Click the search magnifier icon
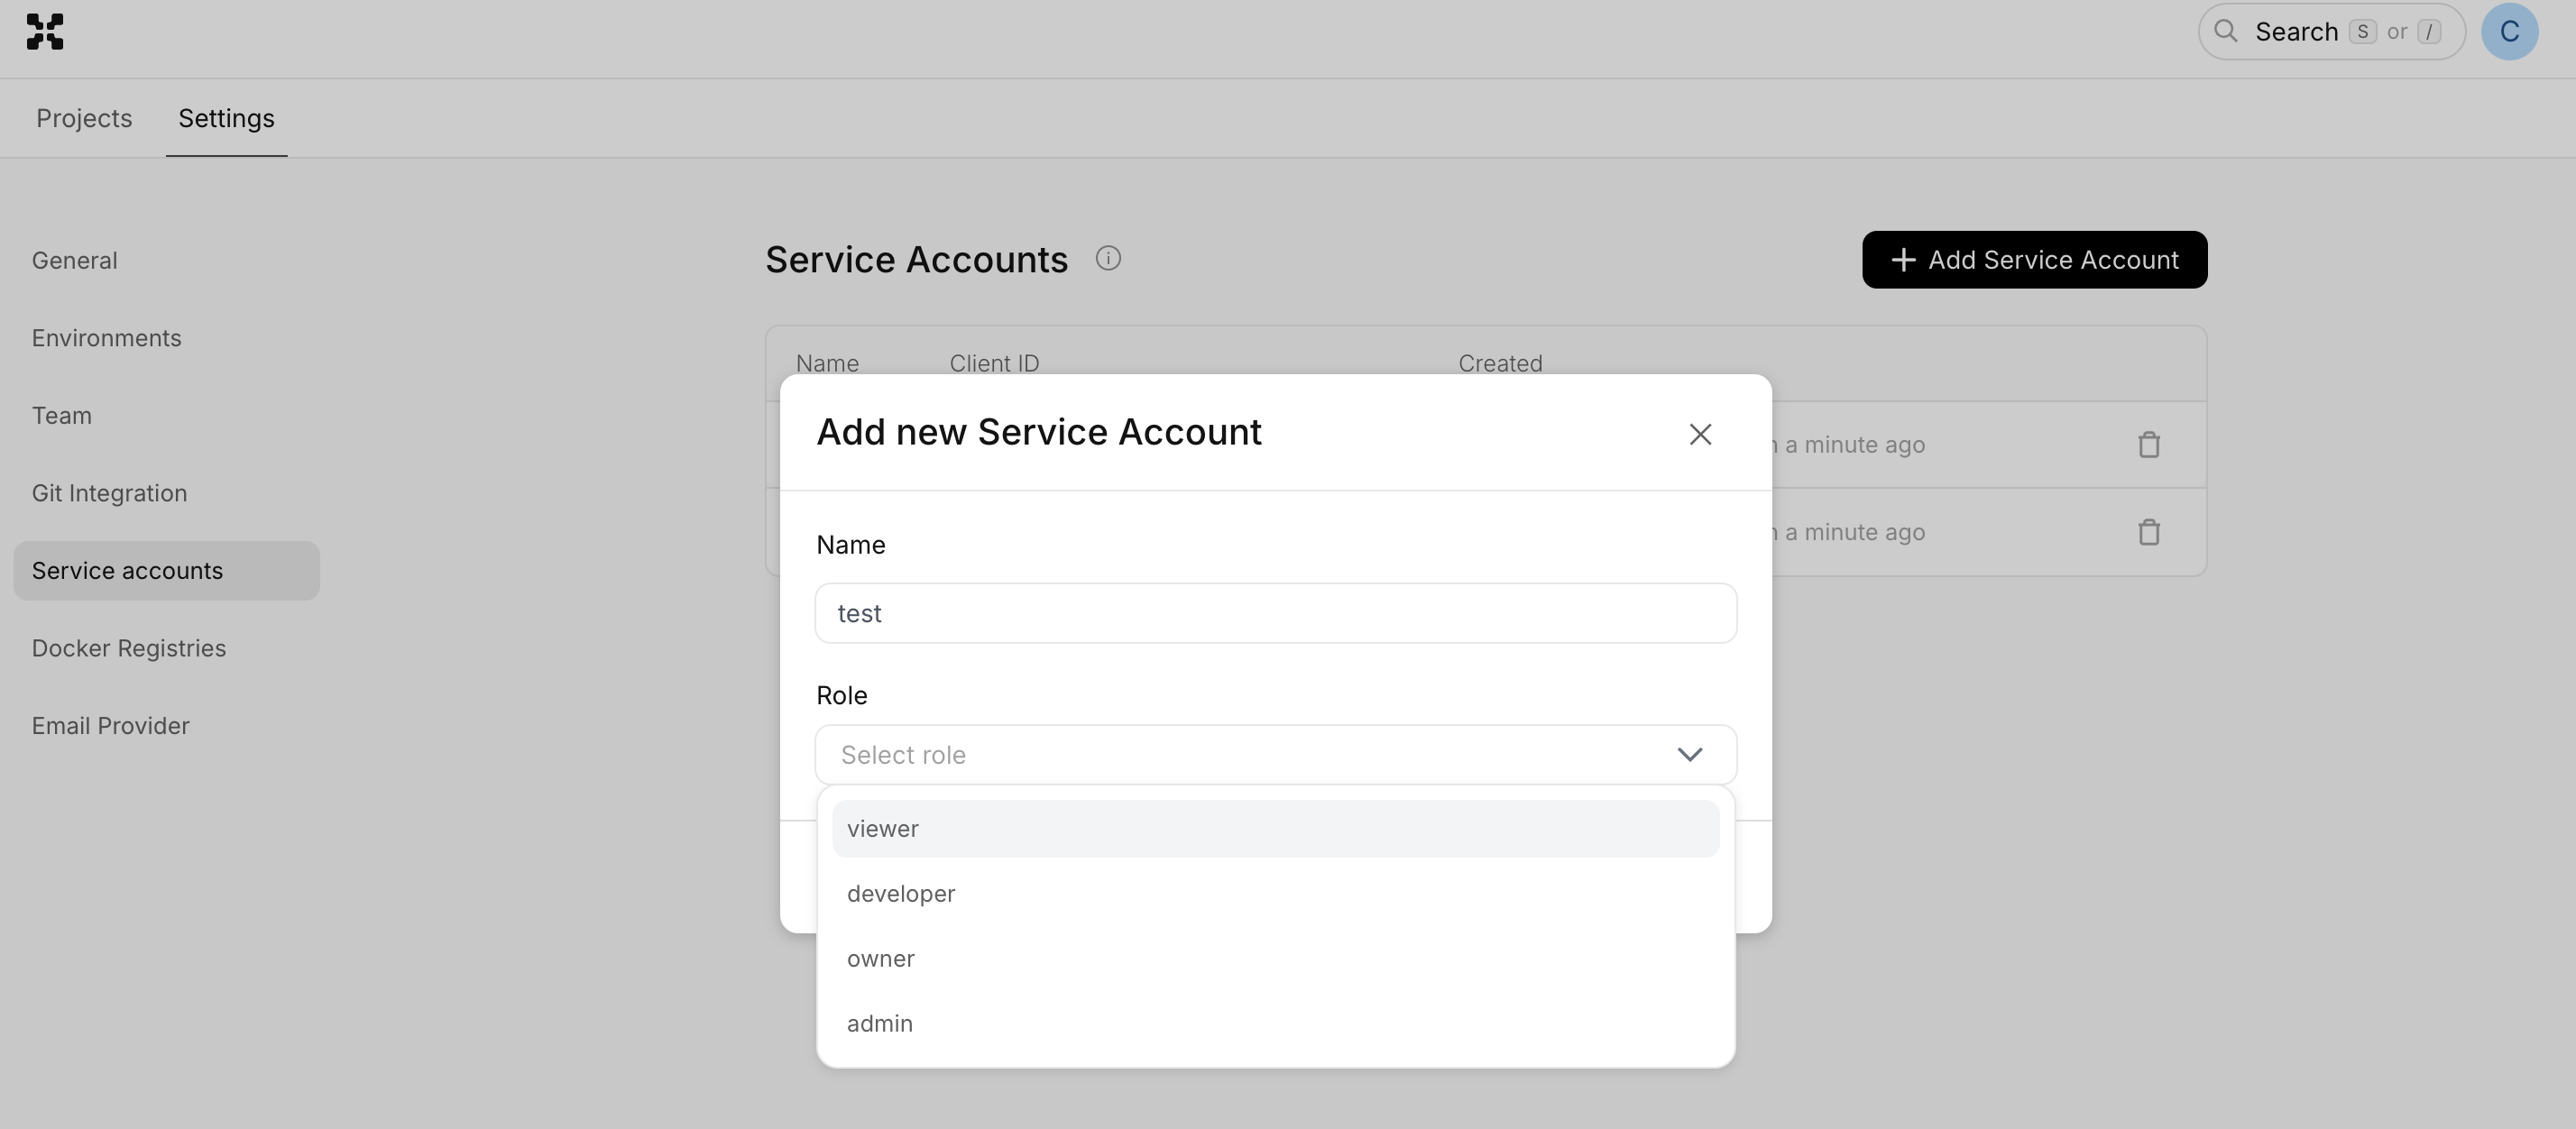Viewport: 2576px width, 1129px height. tap(2225, 31)
